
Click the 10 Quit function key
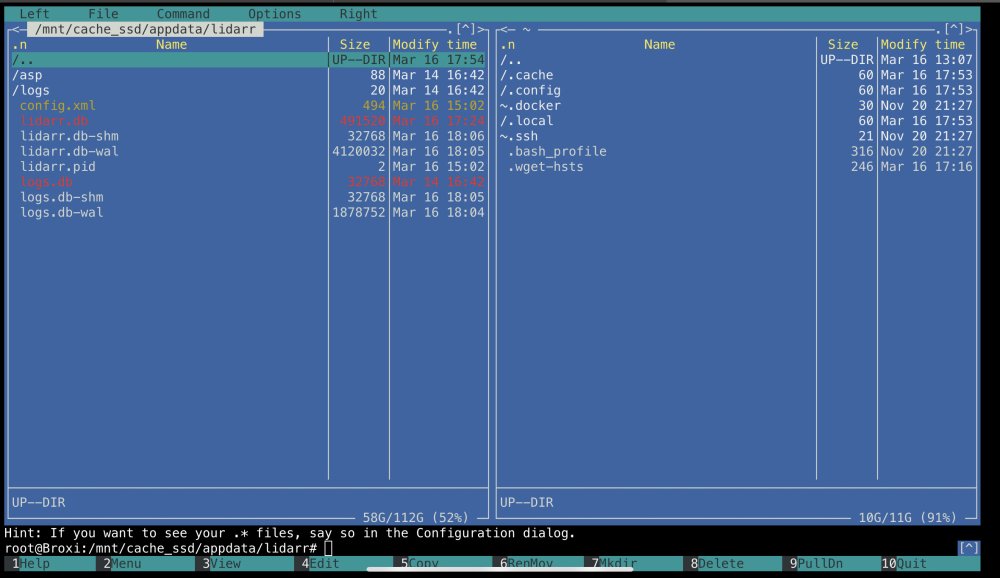pyautogui.click(x=930, y=563)
